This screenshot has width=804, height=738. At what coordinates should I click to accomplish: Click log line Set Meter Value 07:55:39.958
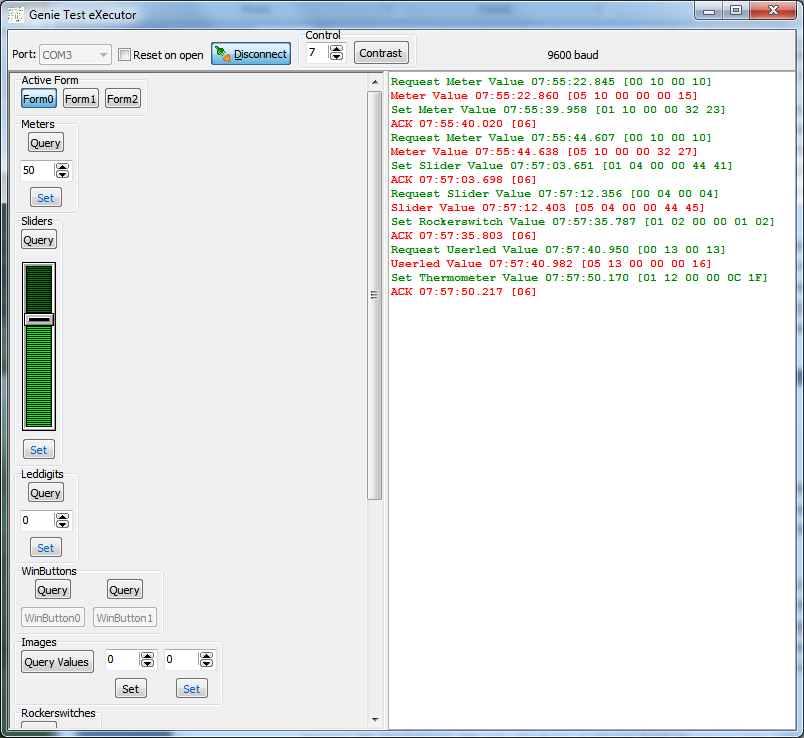click(x=558, y=110)
